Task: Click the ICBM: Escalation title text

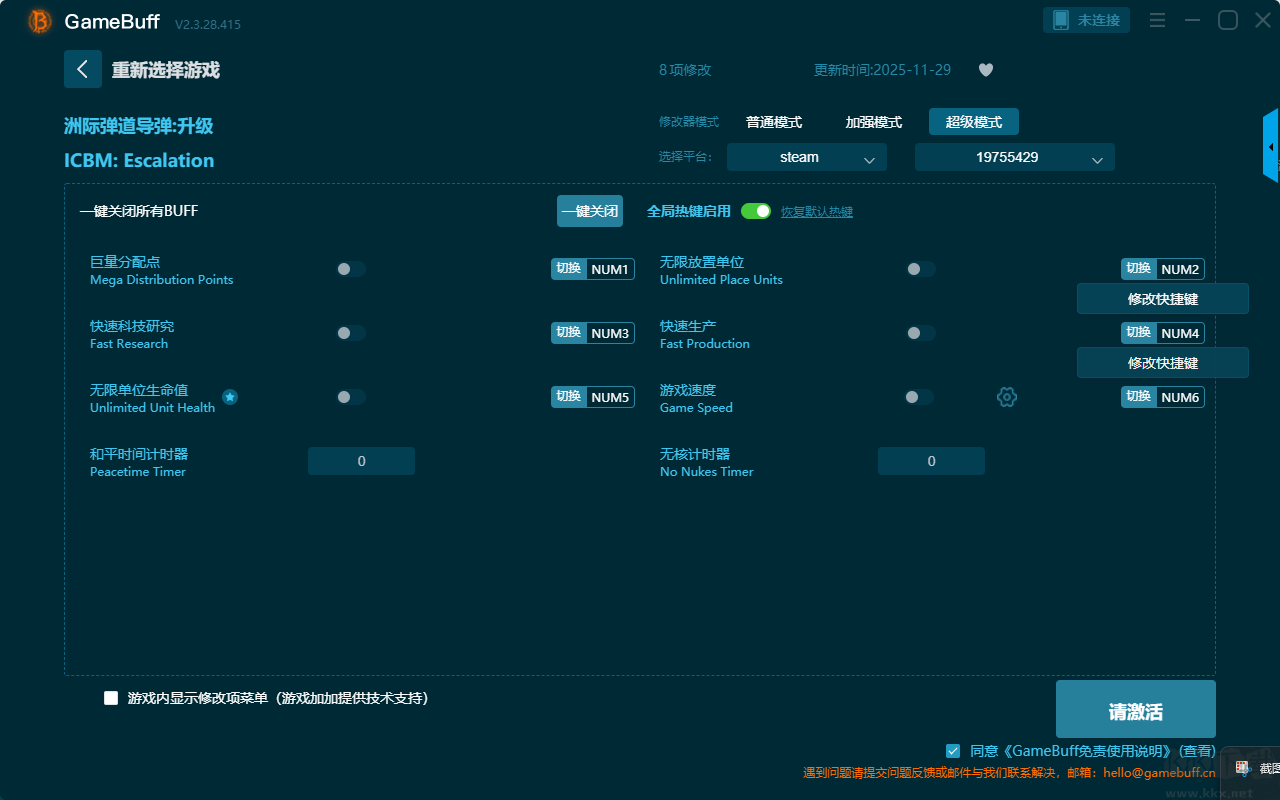Action: click(x=139, y=160)
